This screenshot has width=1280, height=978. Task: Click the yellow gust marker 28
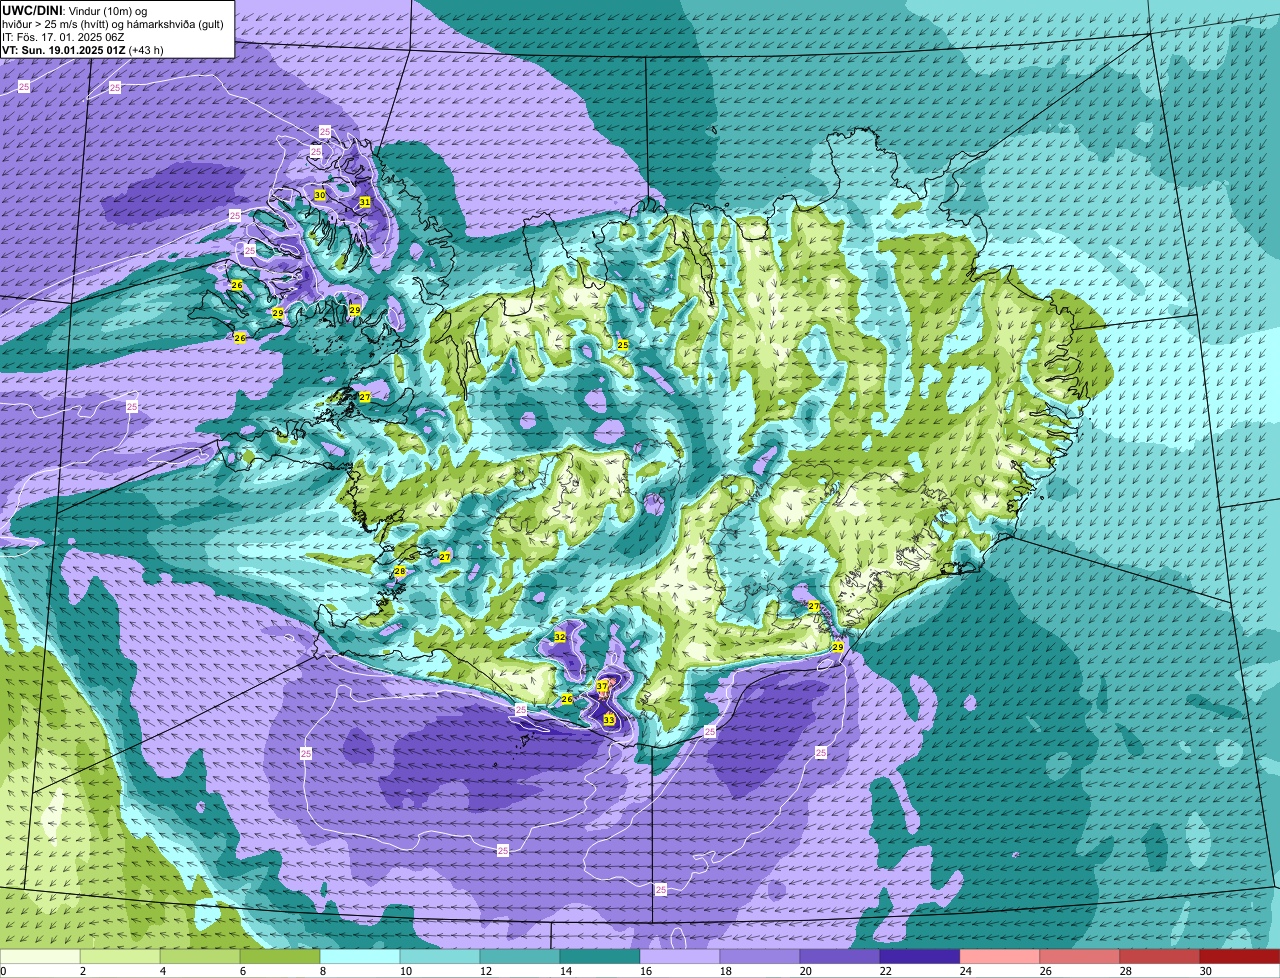[x=400, y=572]
